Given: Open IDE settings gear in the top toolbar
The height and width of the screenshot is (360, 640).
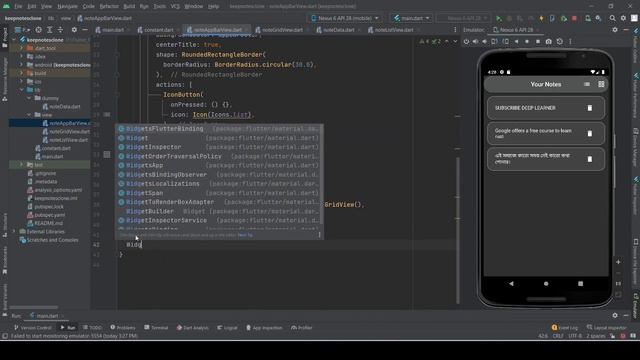Looking at the screenshot, I should 623,18.
